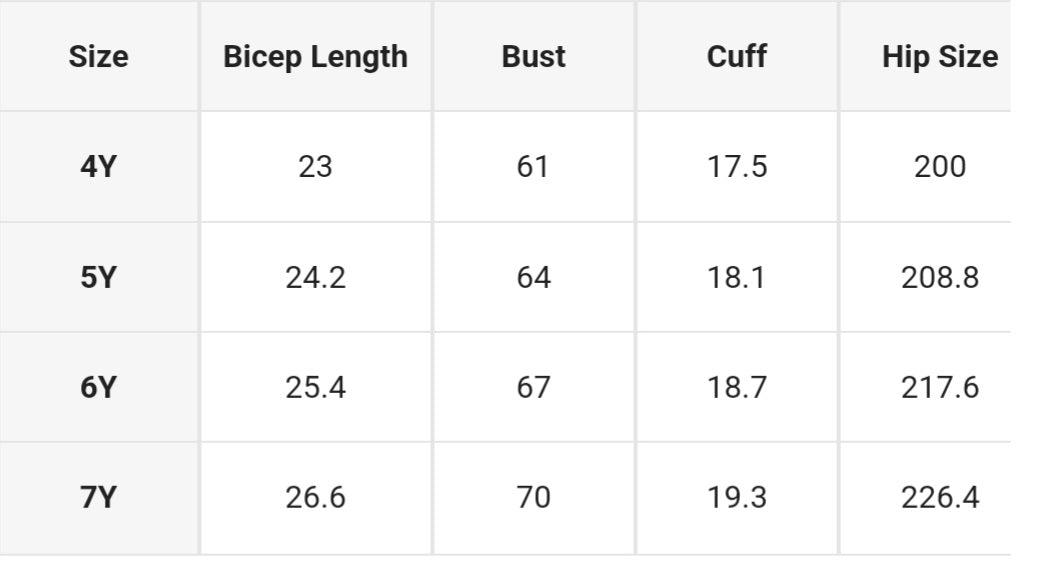1040x567 pixels.
Task: Click cuff value 18.7
Action: pyautogui.click(x=736, y=387)
